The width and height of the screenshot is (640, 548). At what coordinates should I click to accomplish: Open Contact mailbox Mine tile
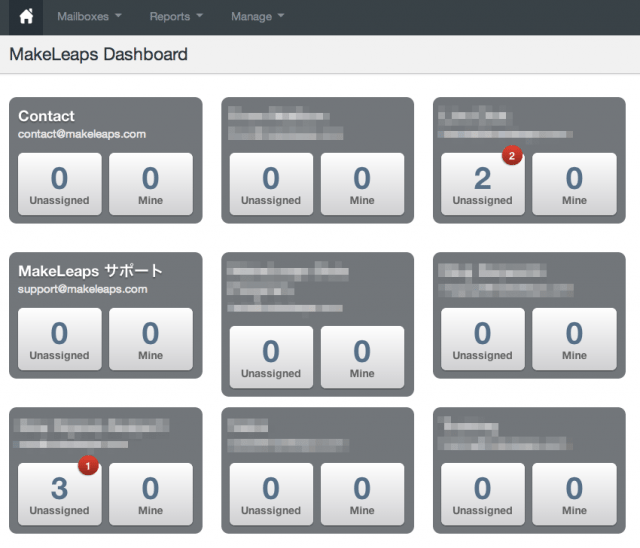click(x=151, y=184)
